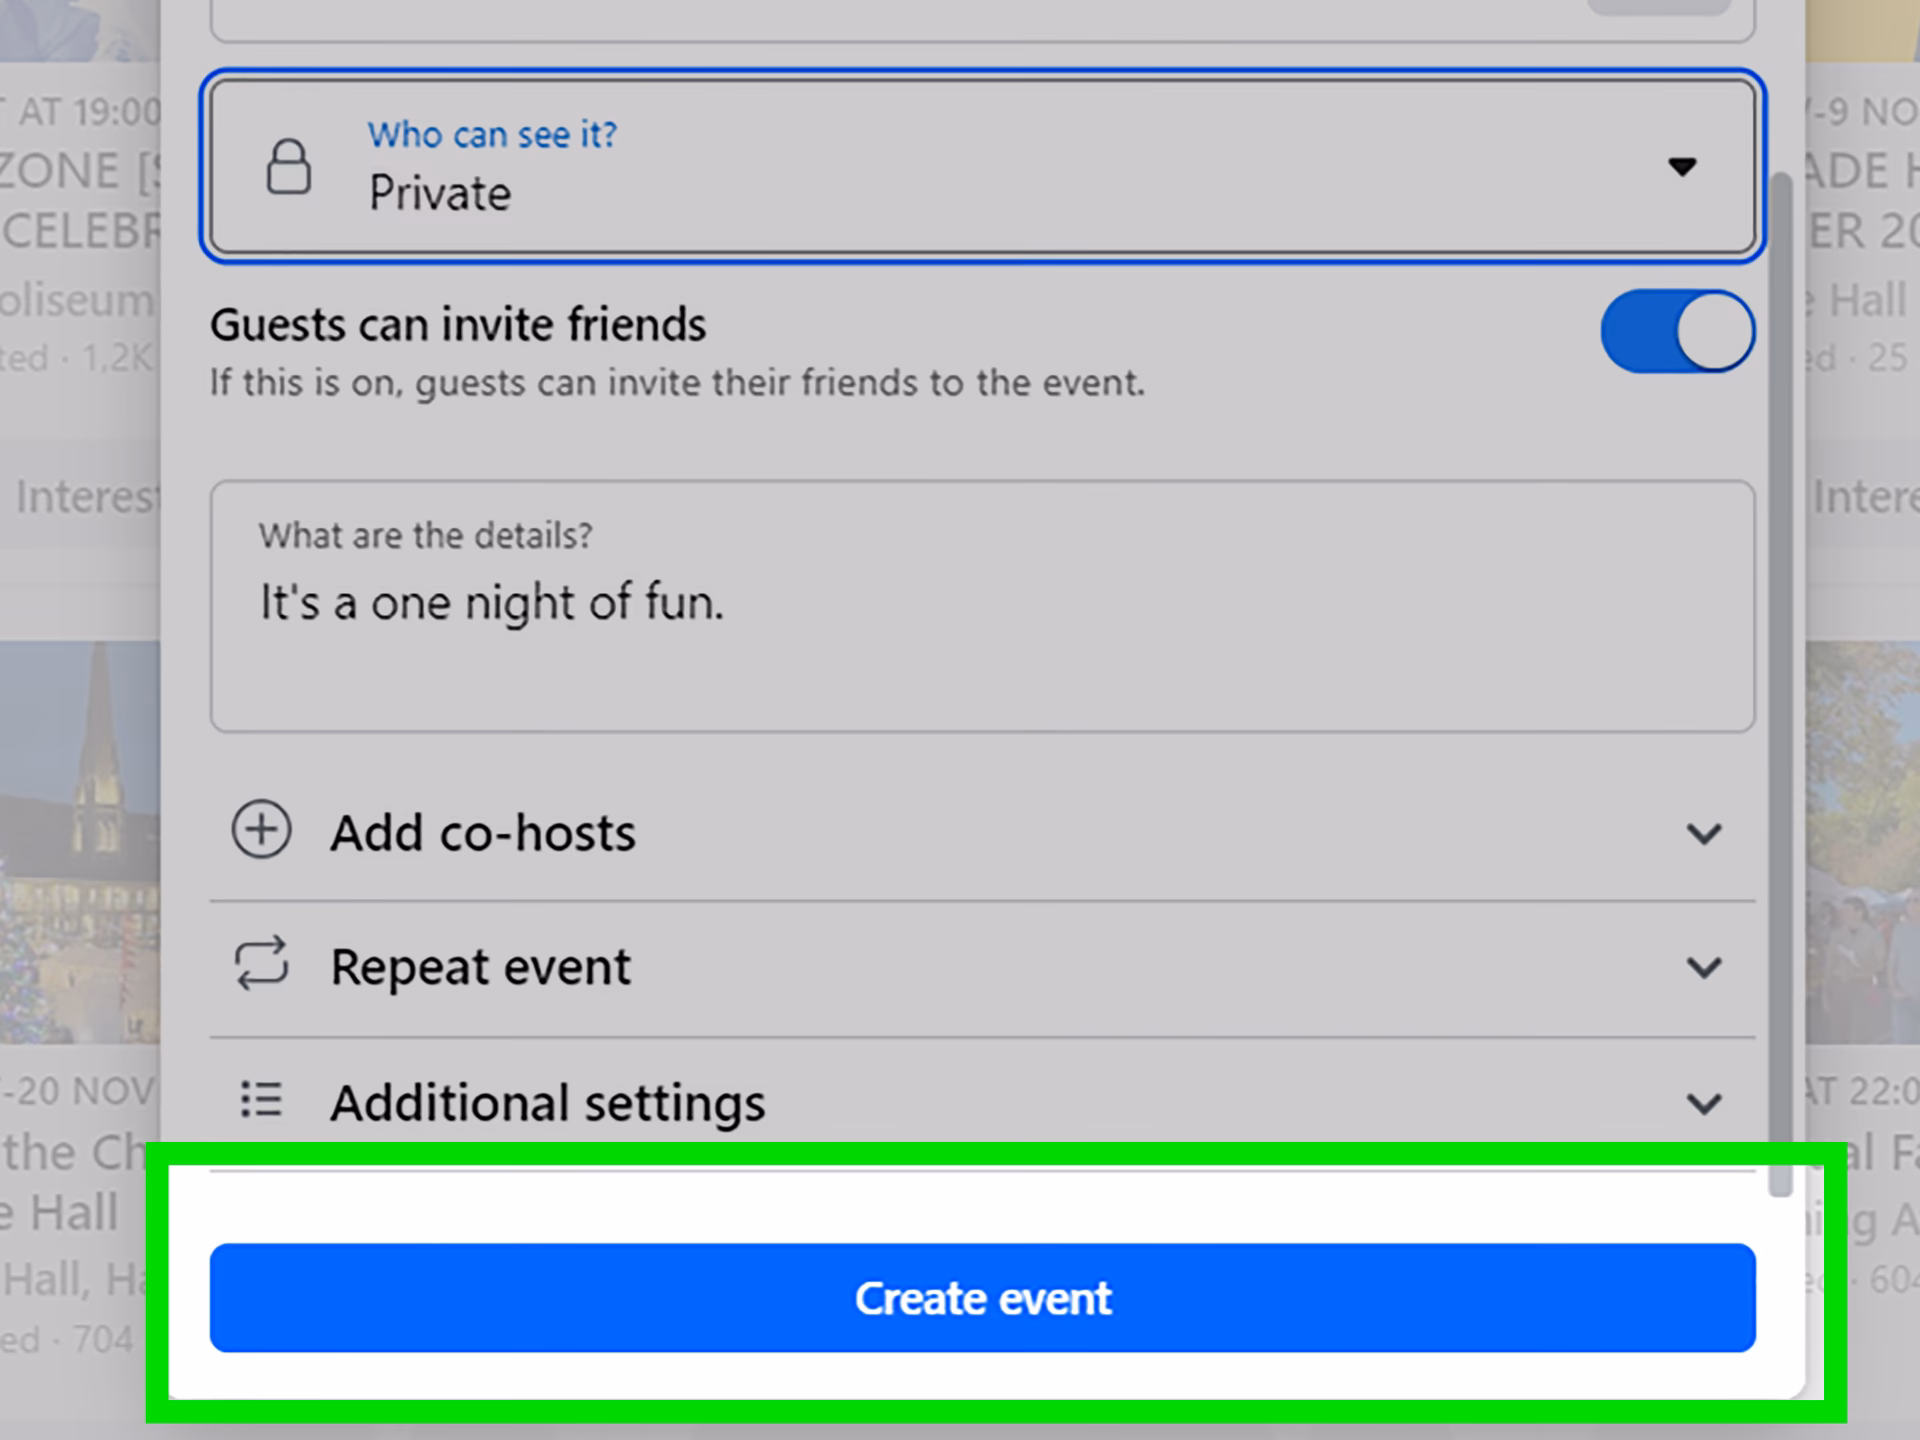Open the 'Who can see it?' privacy dropdown
The height and width of the screenshot is (1440, 1920).
982,166
